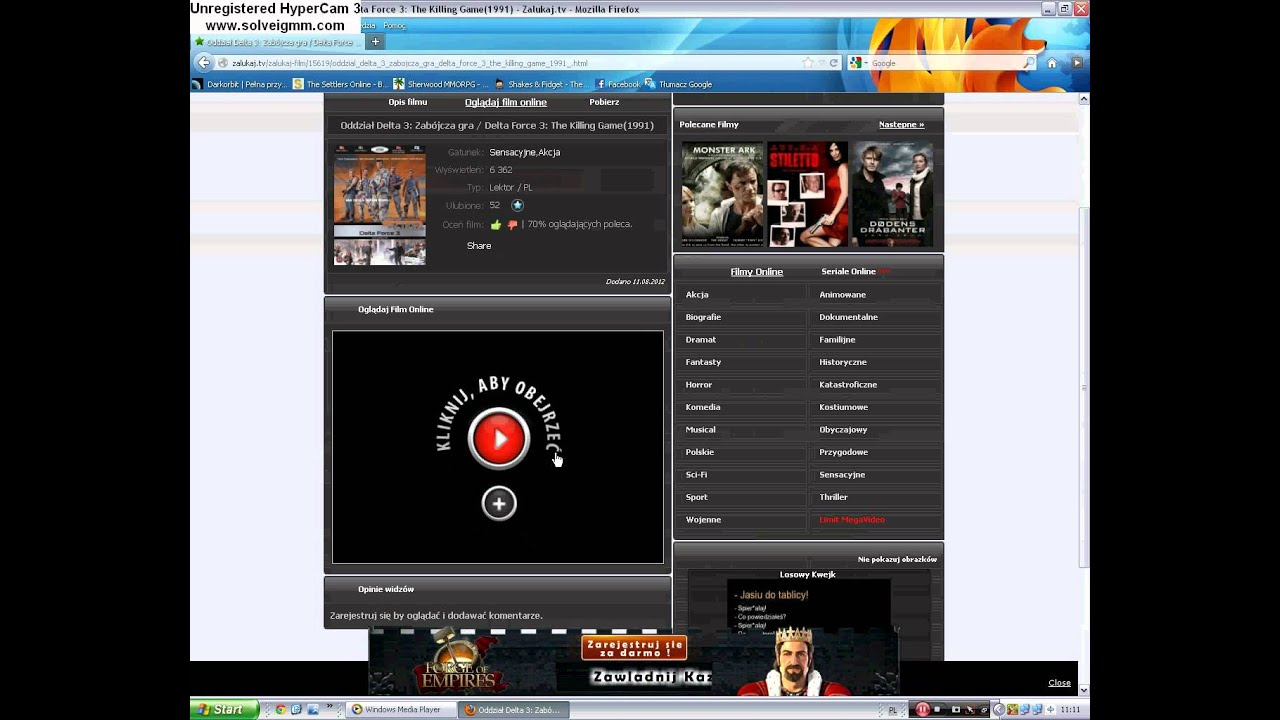Browse the Dramat film category

pyautogui.click(x=700, y=340)
